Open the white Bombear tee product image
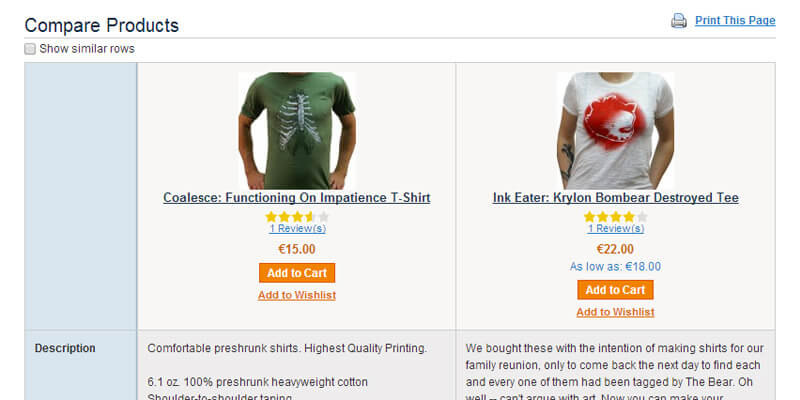Screen dimensions: 800x400 click(x=615, y=131)
